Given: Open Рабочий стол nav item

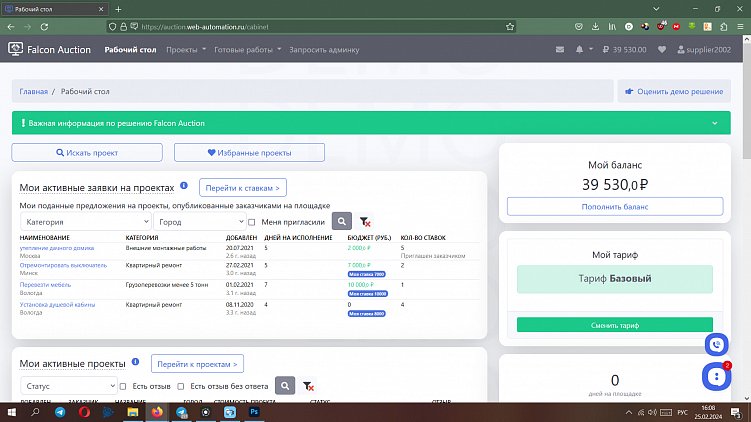Looking at the screenshot, I should click(130, 49).
